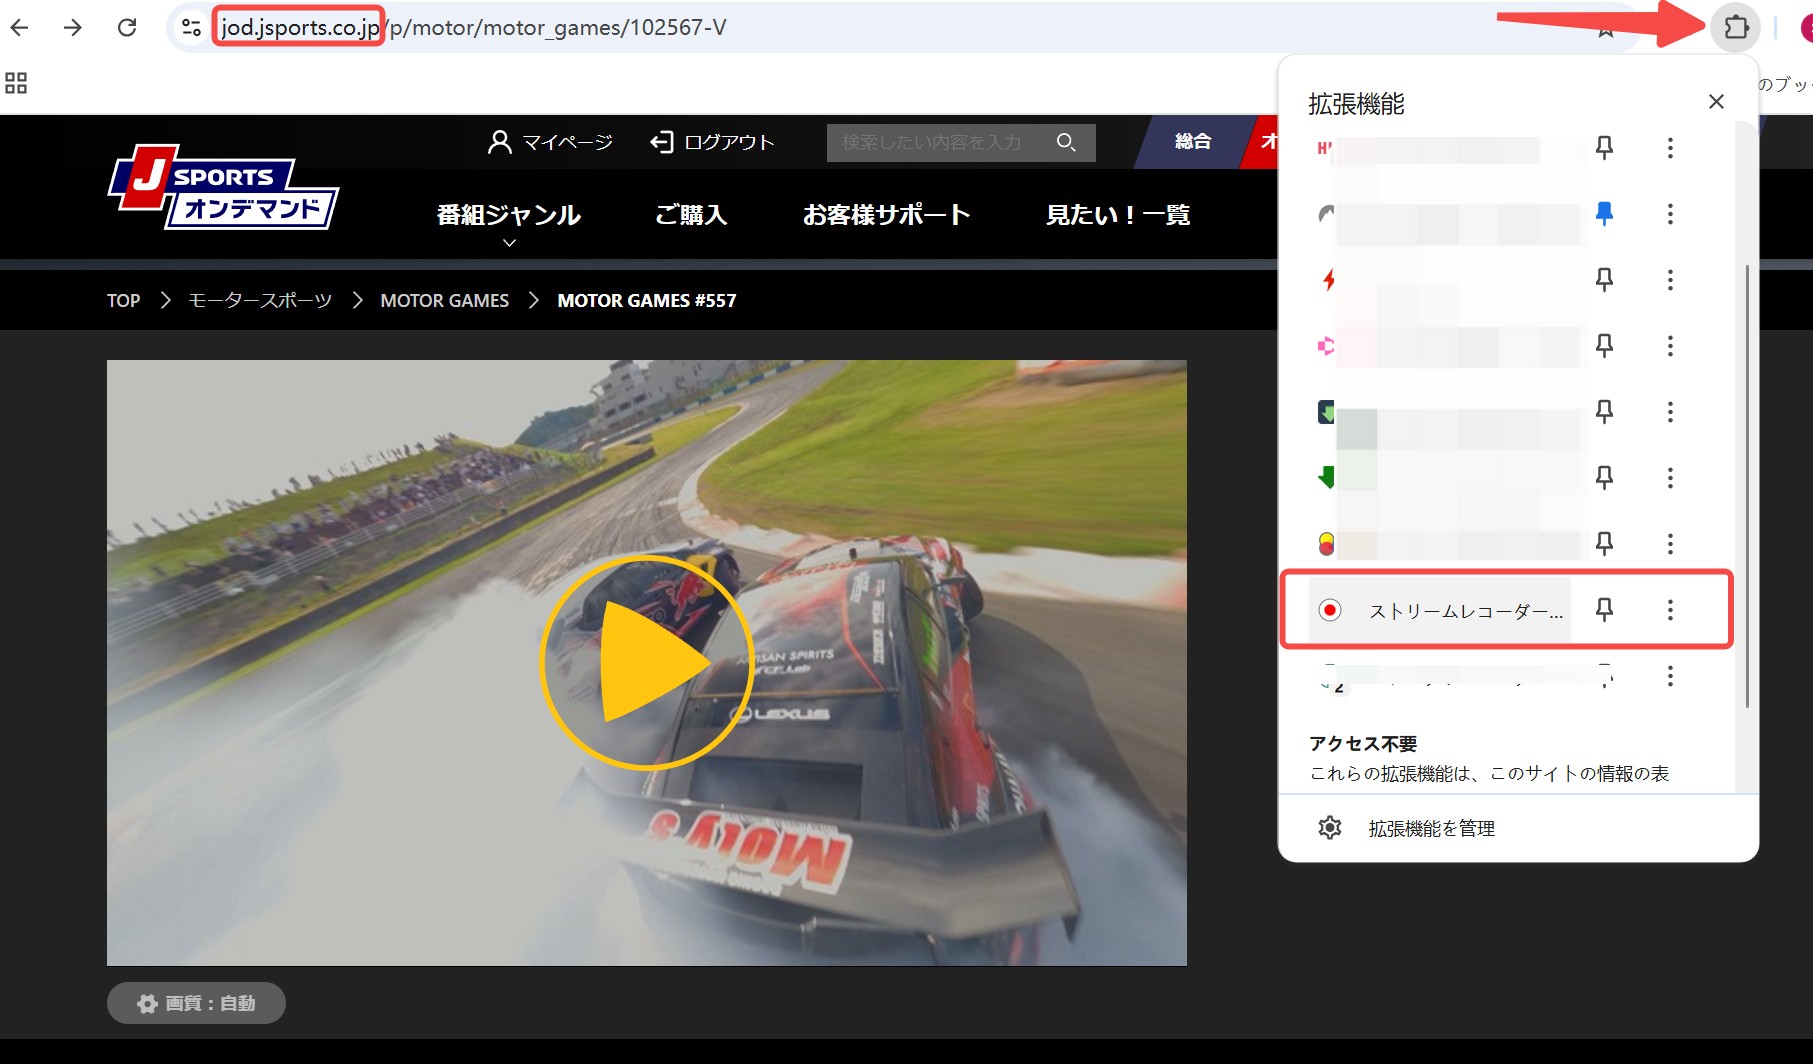Navigate to MOTOR GAMES breadcrumb
The width and height of the screenshot is (1813, 1064).
445,300
